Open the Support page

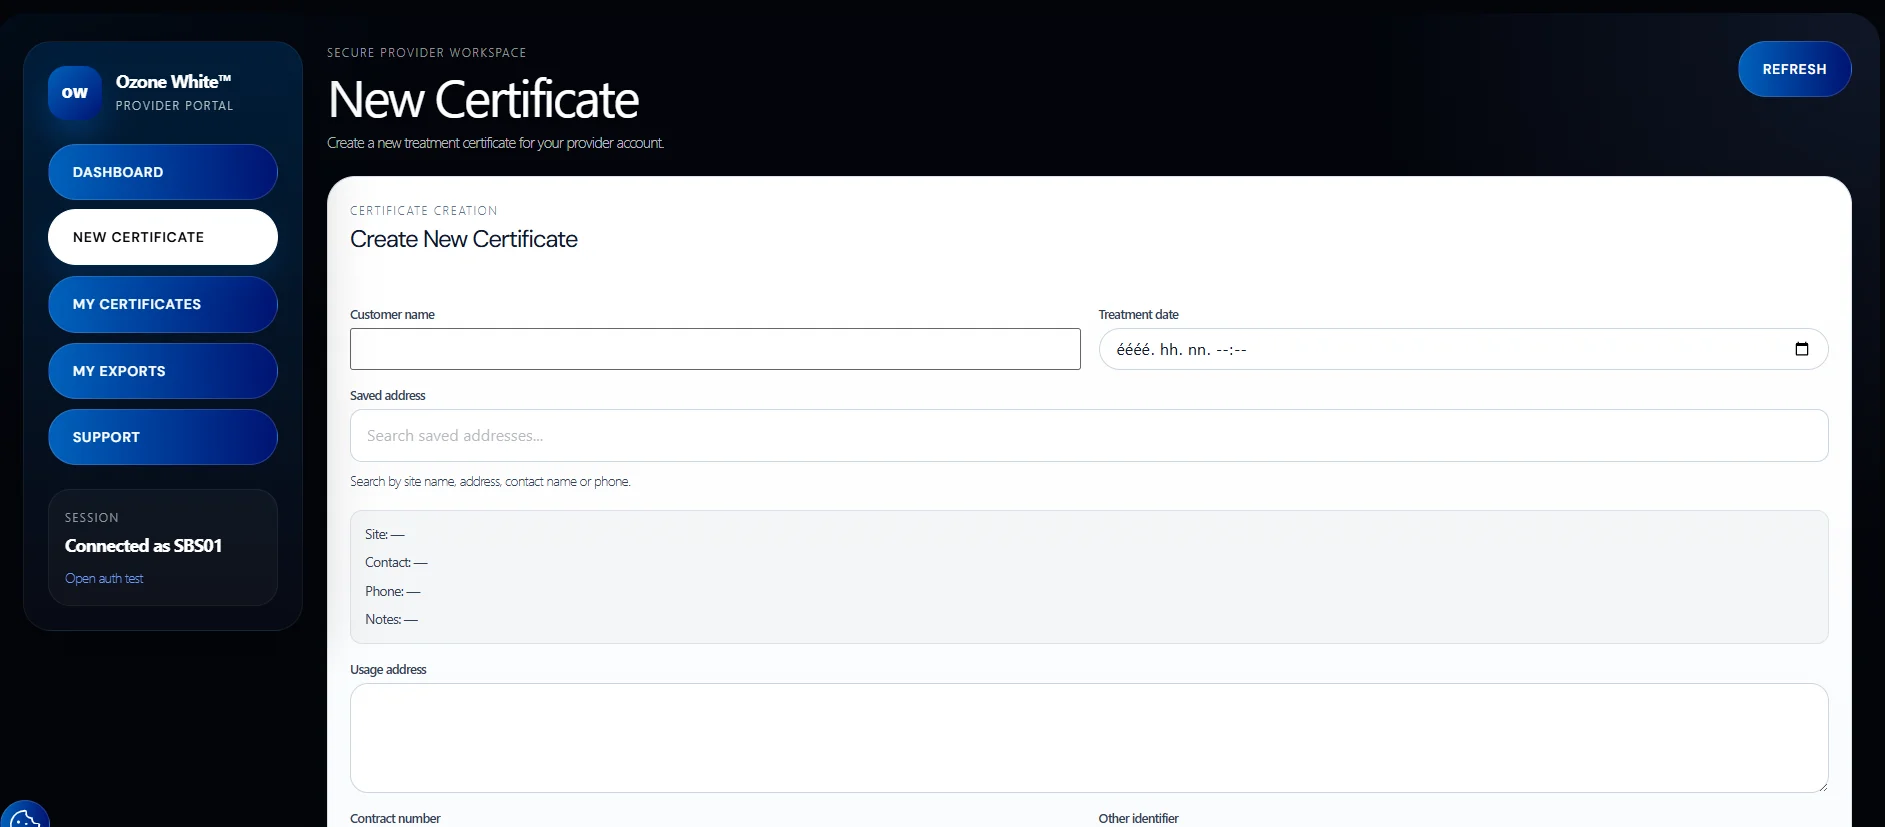pos(163,437)
